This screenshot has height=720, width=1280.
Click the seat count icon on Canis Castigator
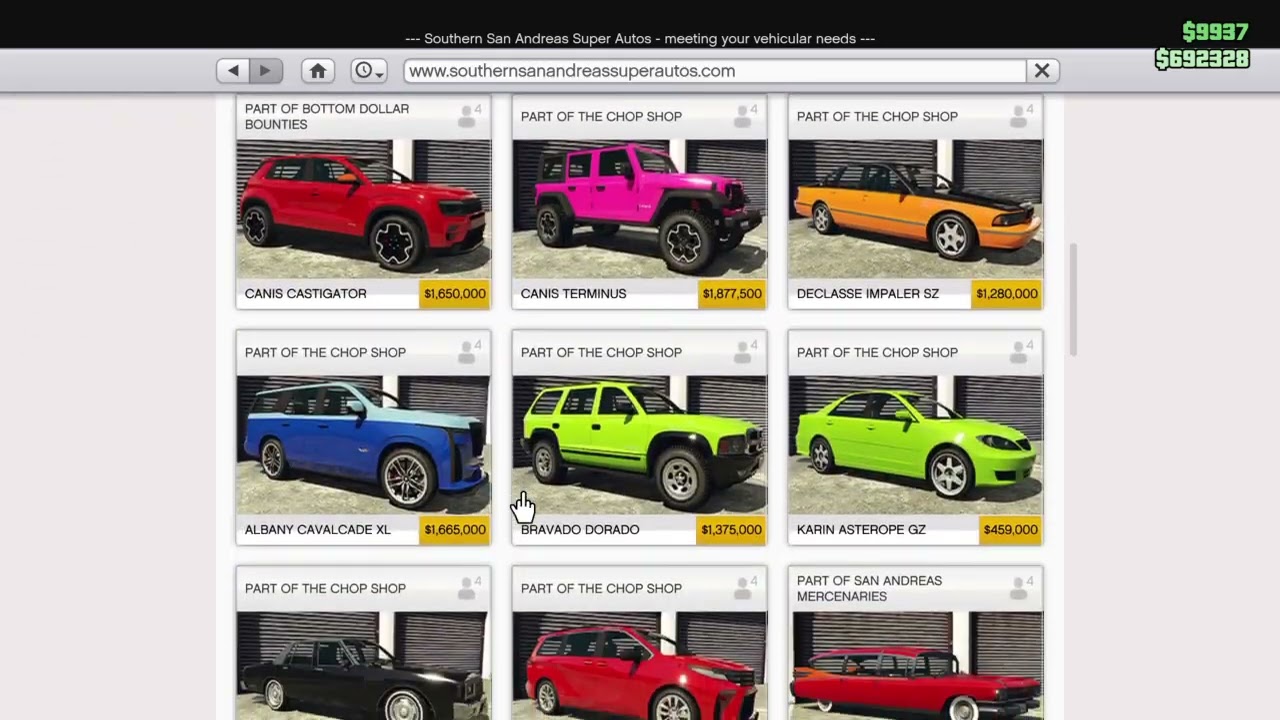point(469,116)
